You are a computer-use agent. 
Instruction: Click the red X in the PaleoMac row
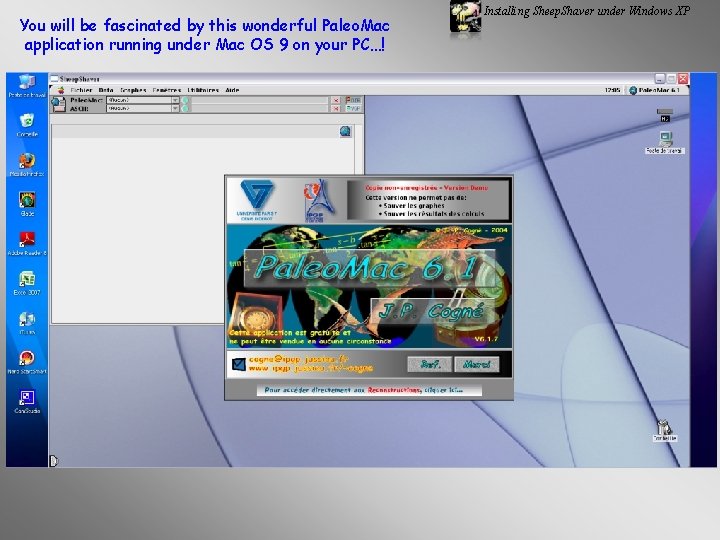[x=336, y=100]
